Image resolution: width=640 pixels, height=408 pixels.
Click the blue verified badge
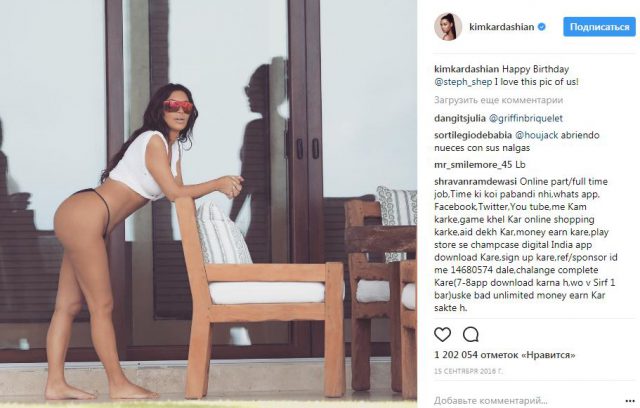tap(542, 27)
